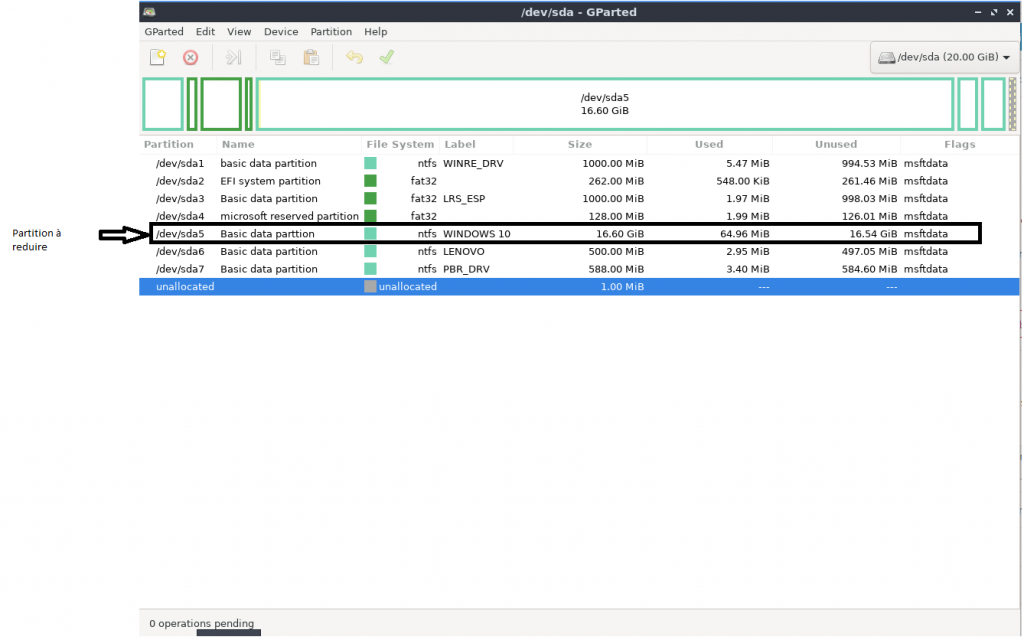Click the 0 operations pending status text

point(201,623)
